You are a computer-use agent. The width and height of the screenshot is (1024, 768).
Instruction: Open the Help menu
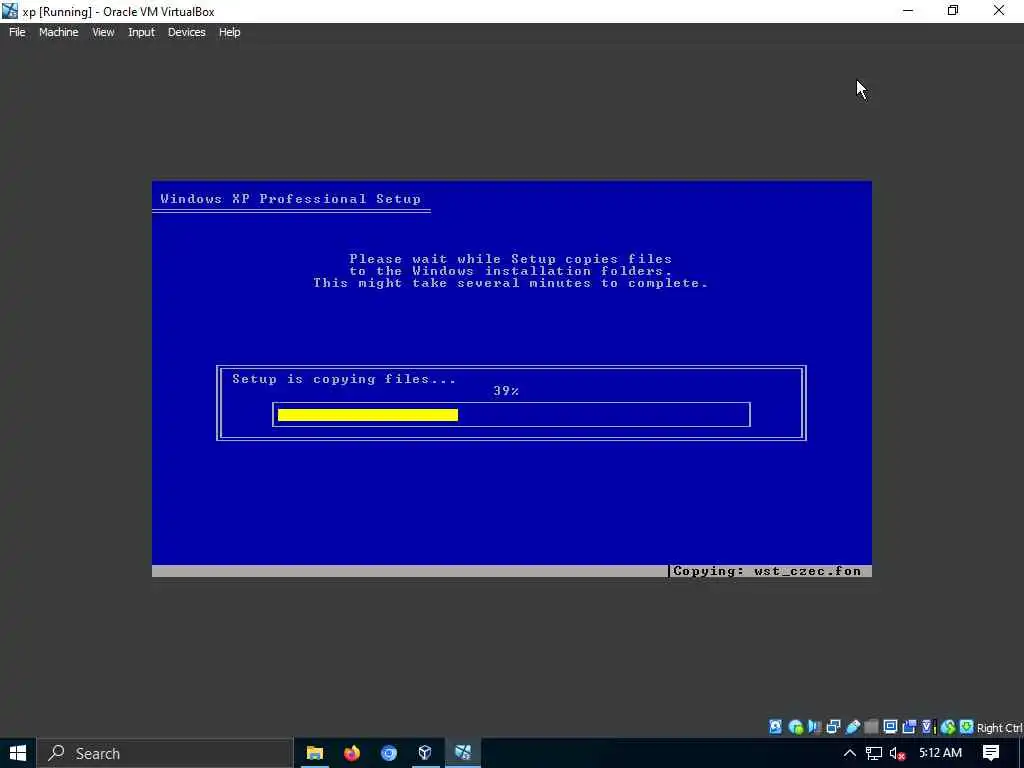229,32
